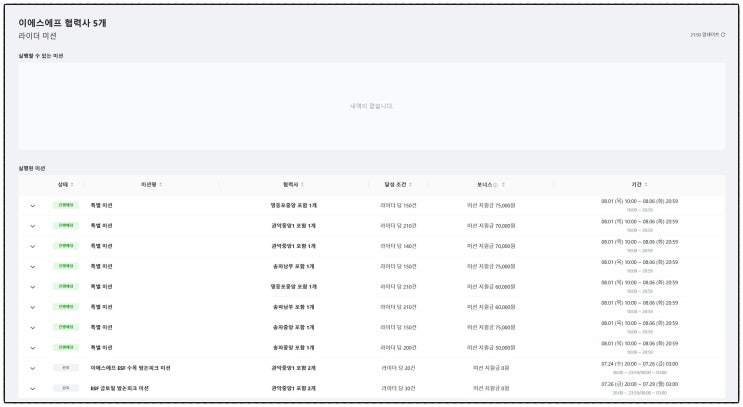Click the green status badge in the 140건 row

pyautogui.click(x=66, y=246)
